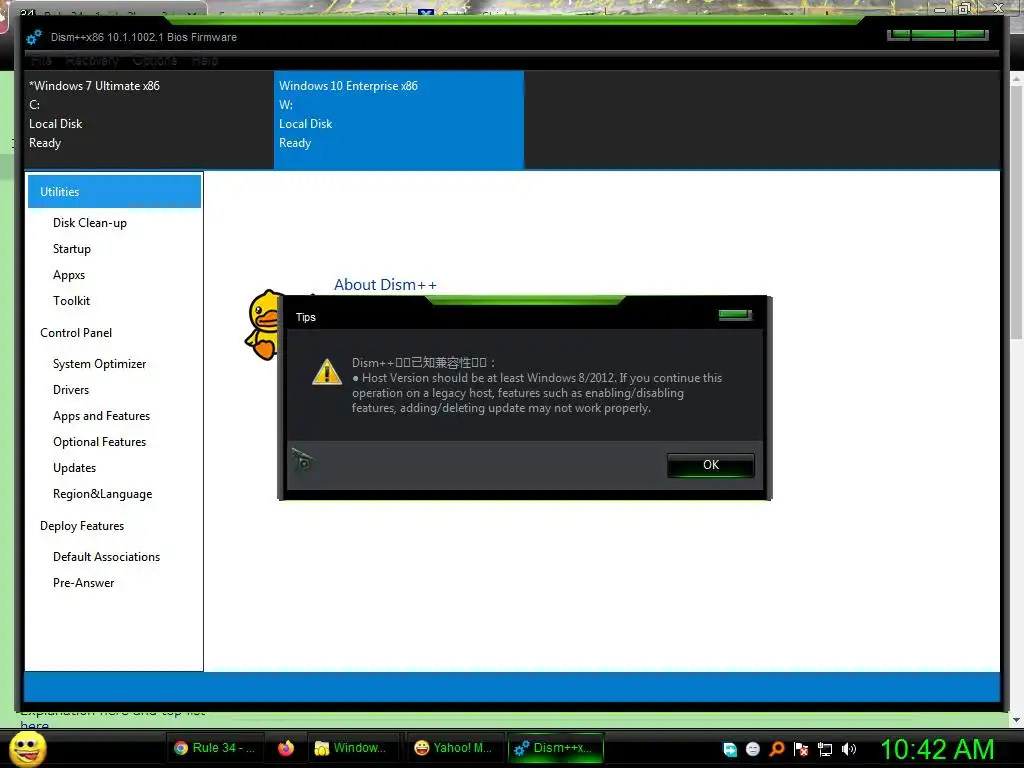Click the network tray icon
Screen dimensions: 1024x768
pyautogui.click(x=825, y=749)
